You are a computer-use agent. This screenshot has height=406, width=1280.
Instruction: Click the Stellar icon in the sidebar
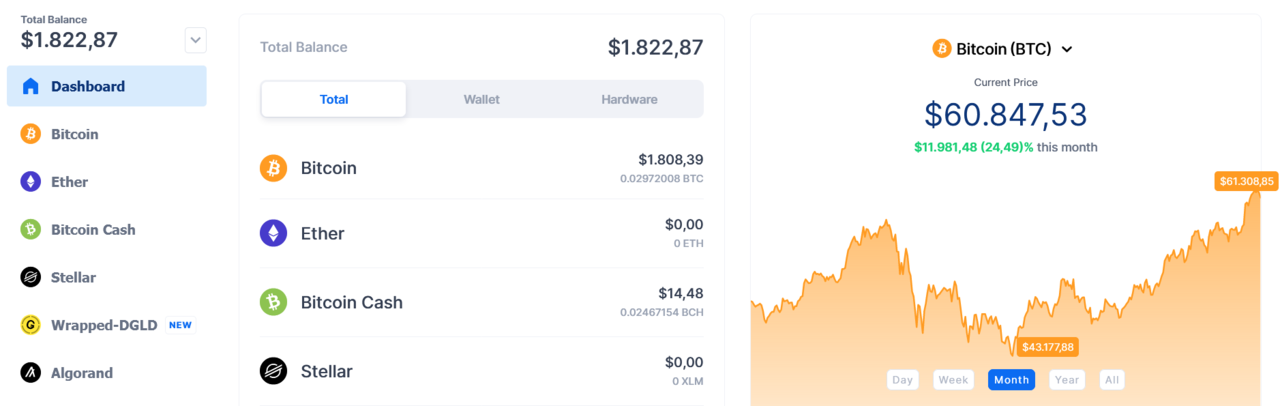31,277
